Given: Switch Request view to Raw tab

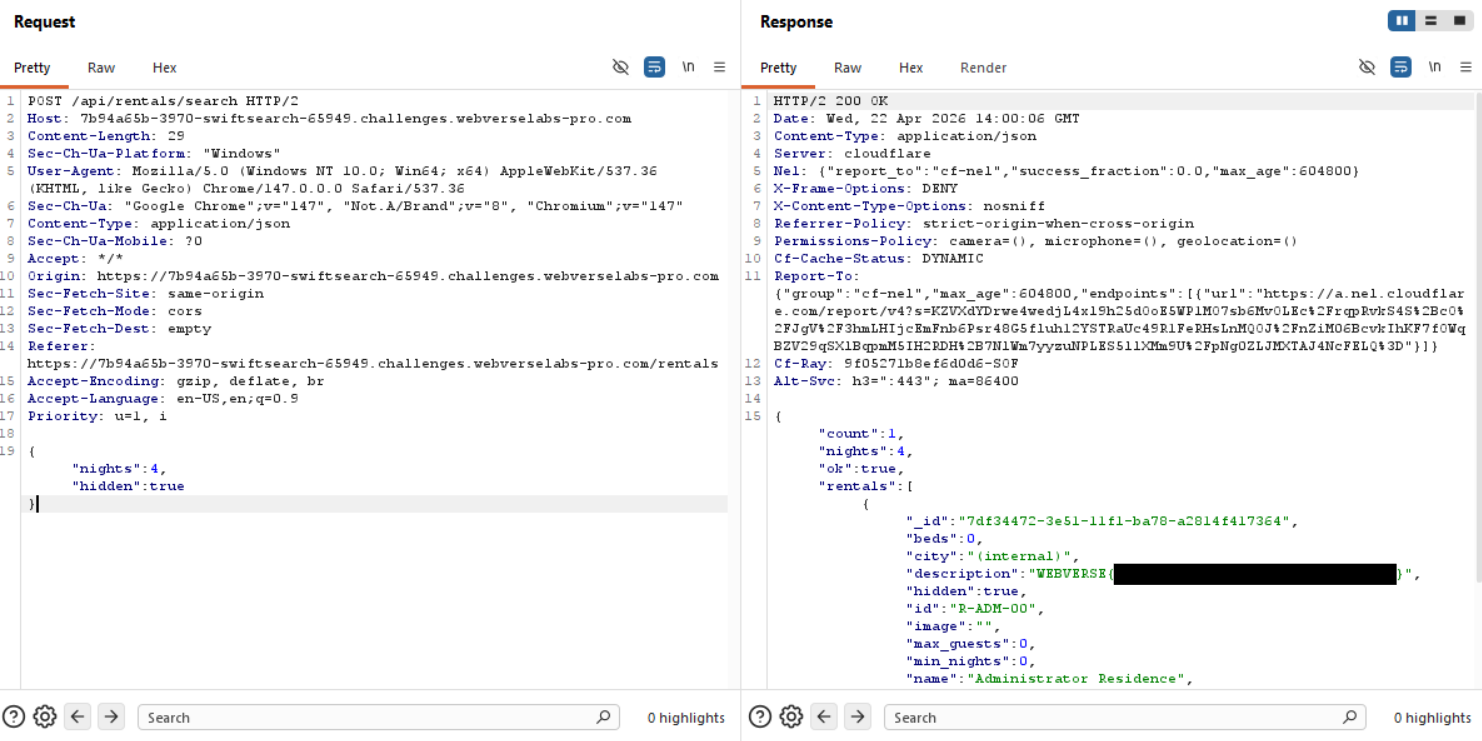Looking at the screenshot, I should click(x=101, y=68).
